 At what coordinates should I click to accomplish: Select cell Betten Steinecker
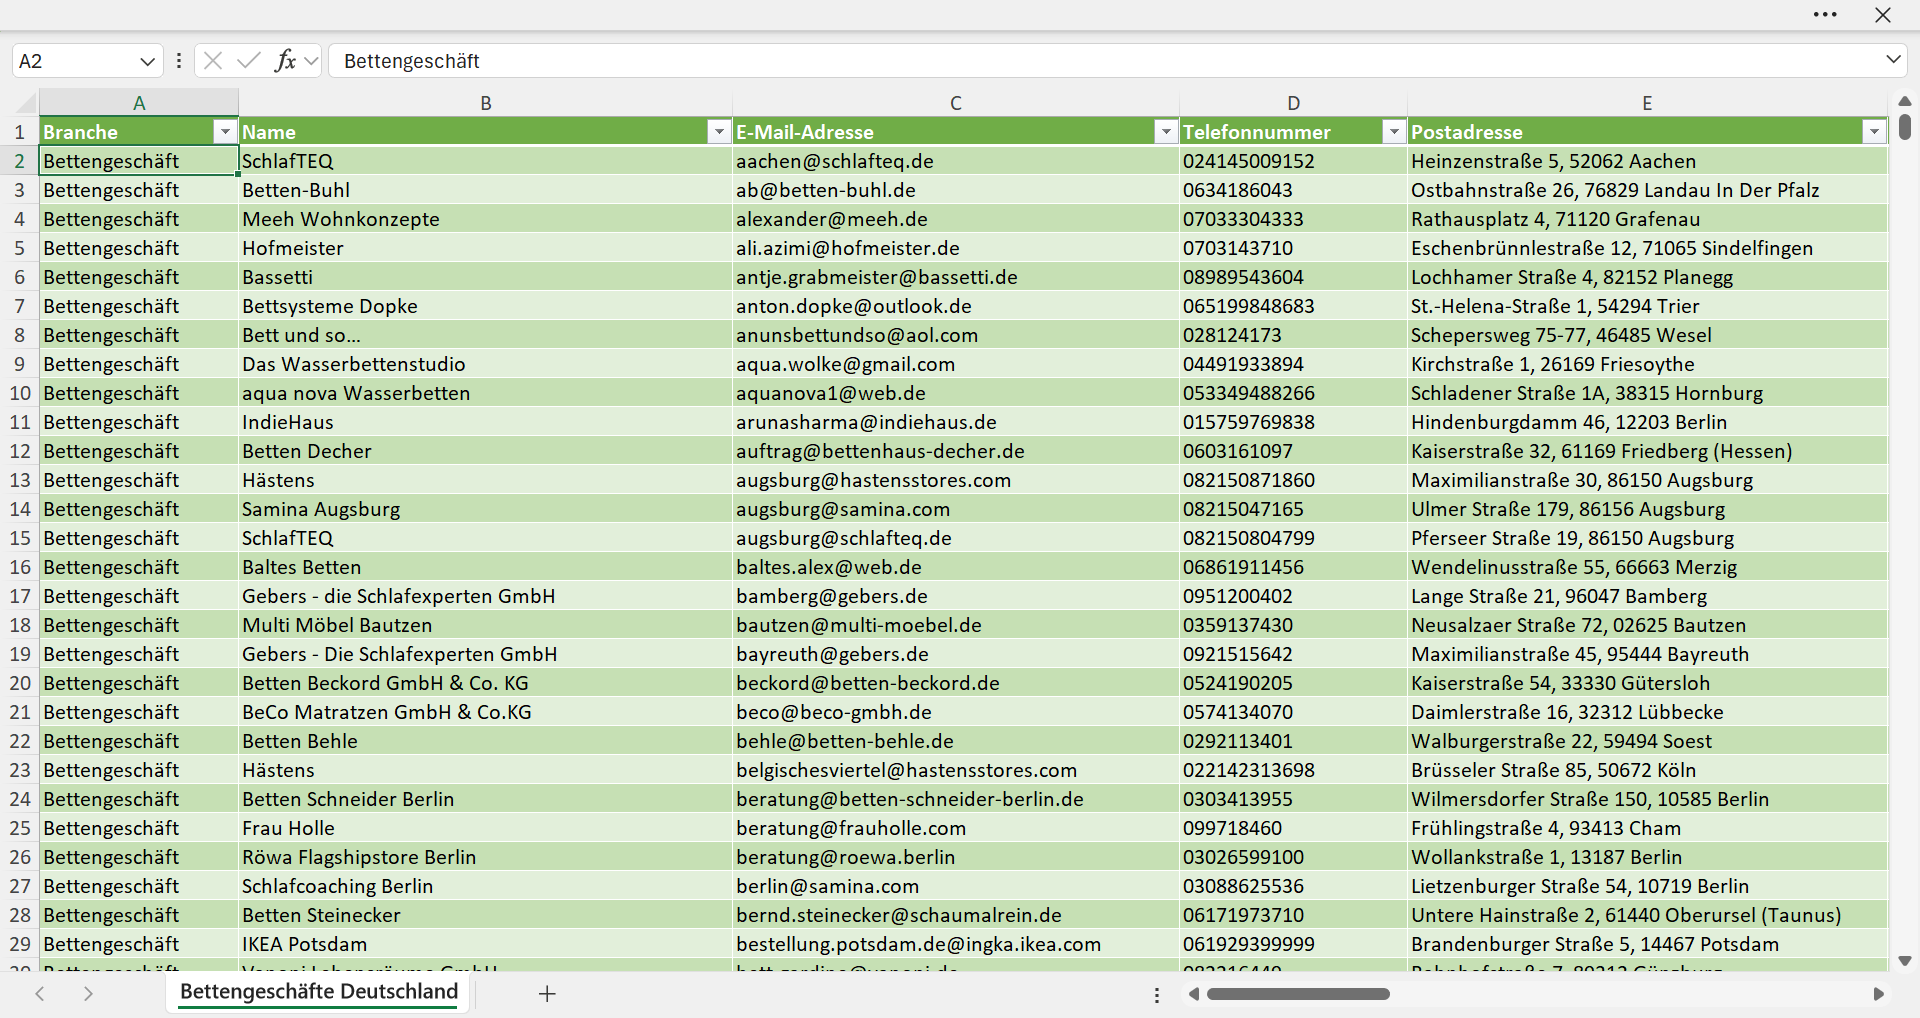[x=486, y=915]
